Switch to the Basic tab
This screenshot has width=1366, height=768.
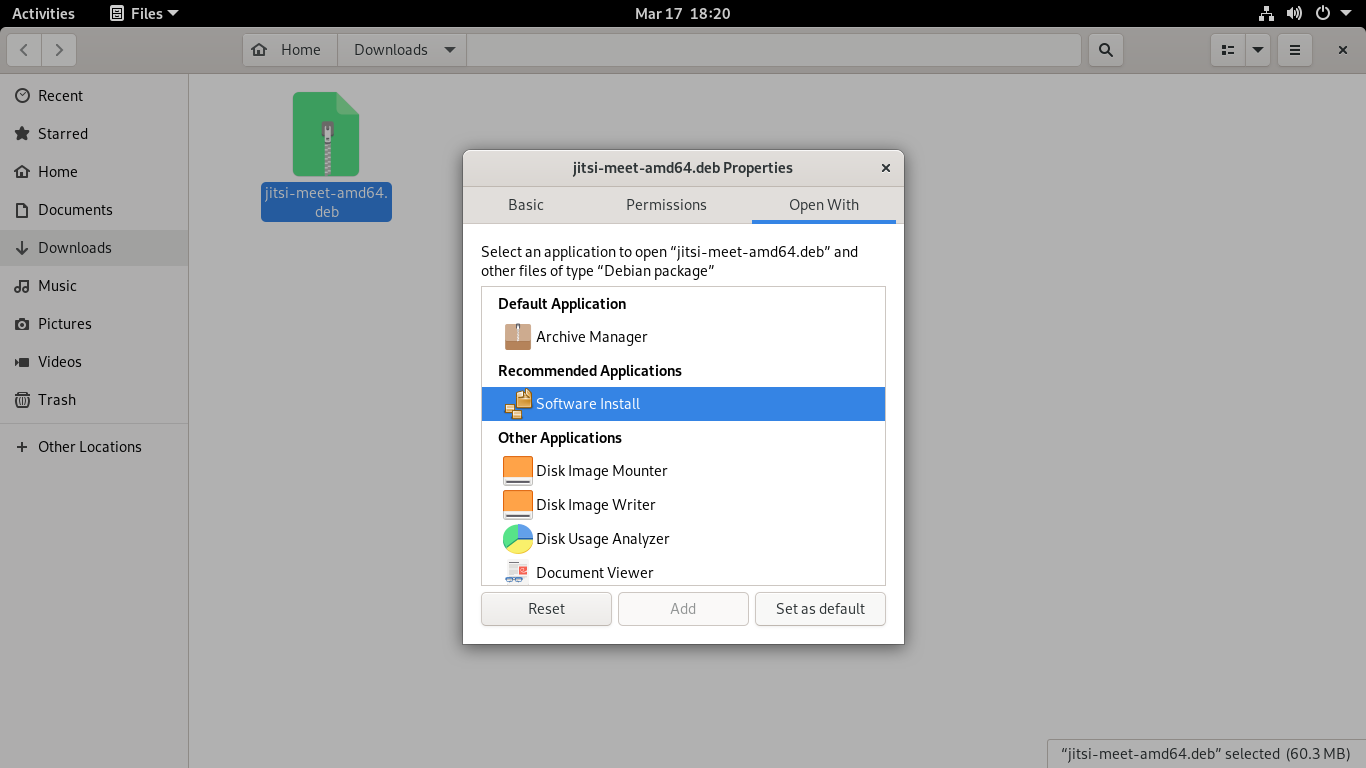(526, 205)
